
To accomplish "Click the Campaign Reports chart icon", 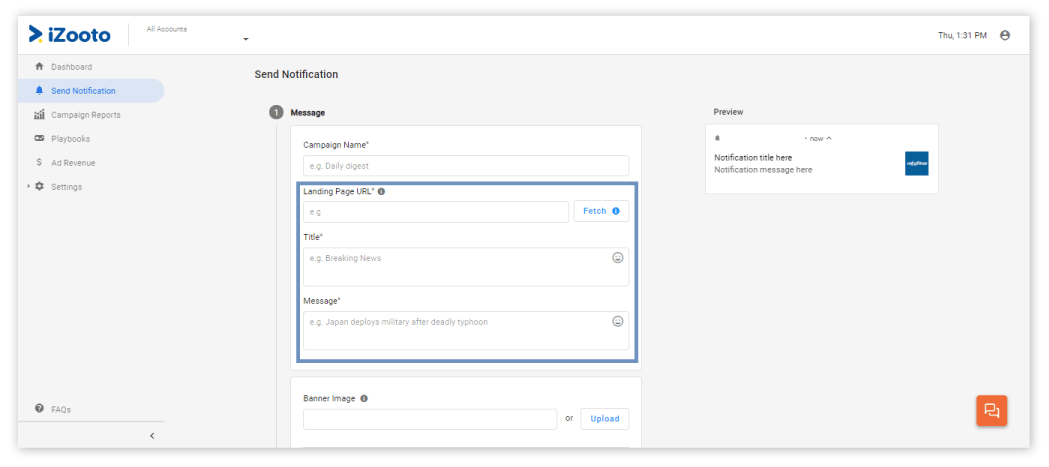I will tap(39, 114).
